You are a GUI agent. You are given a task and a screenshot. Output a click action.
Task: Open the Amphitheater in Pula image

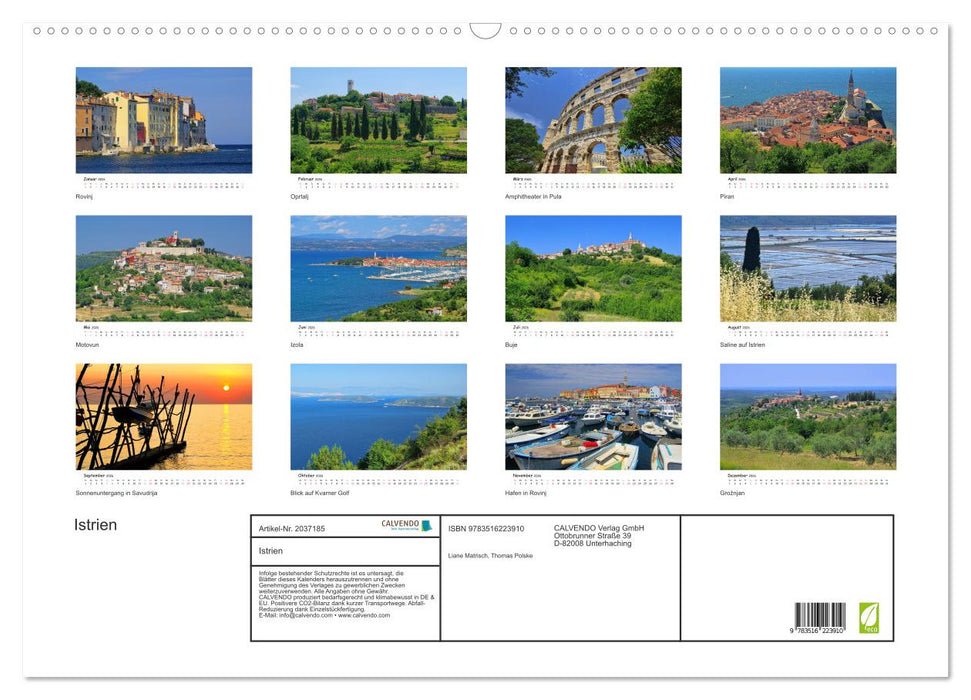(592, 120)
